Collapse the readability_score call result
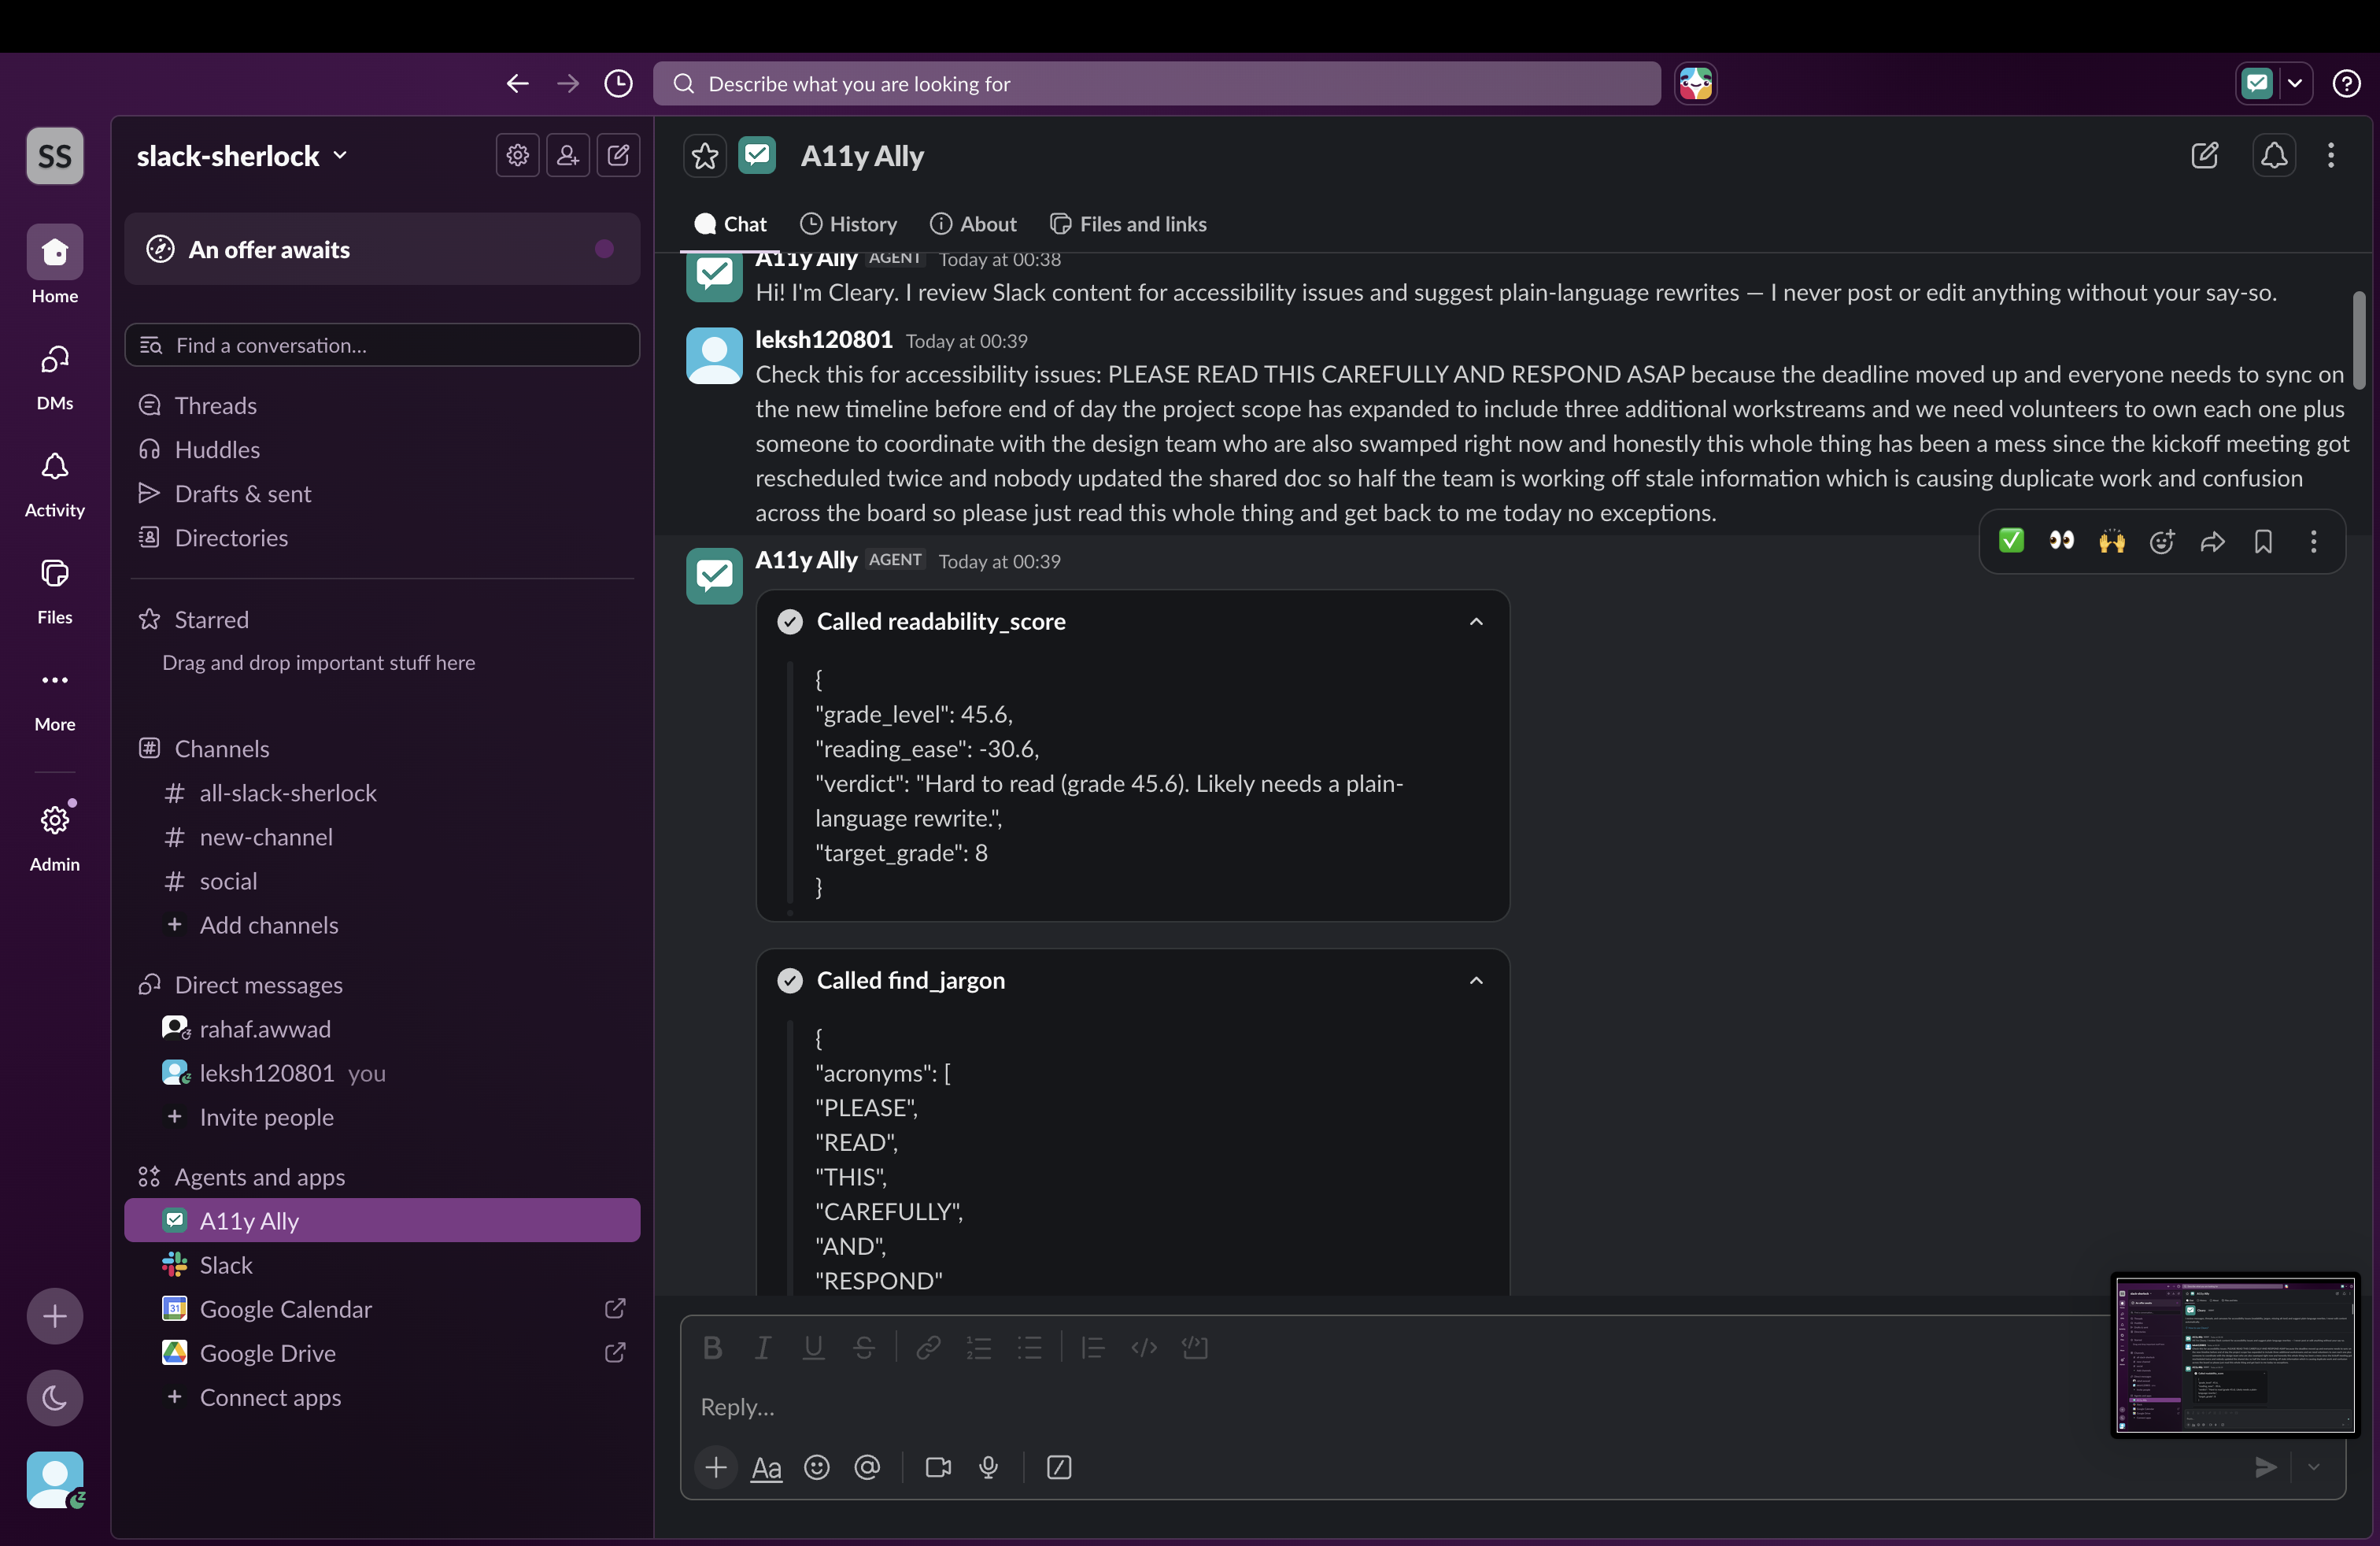Image resolution: width=2380 pixels, height=1546 pixels. (1476, 622)
